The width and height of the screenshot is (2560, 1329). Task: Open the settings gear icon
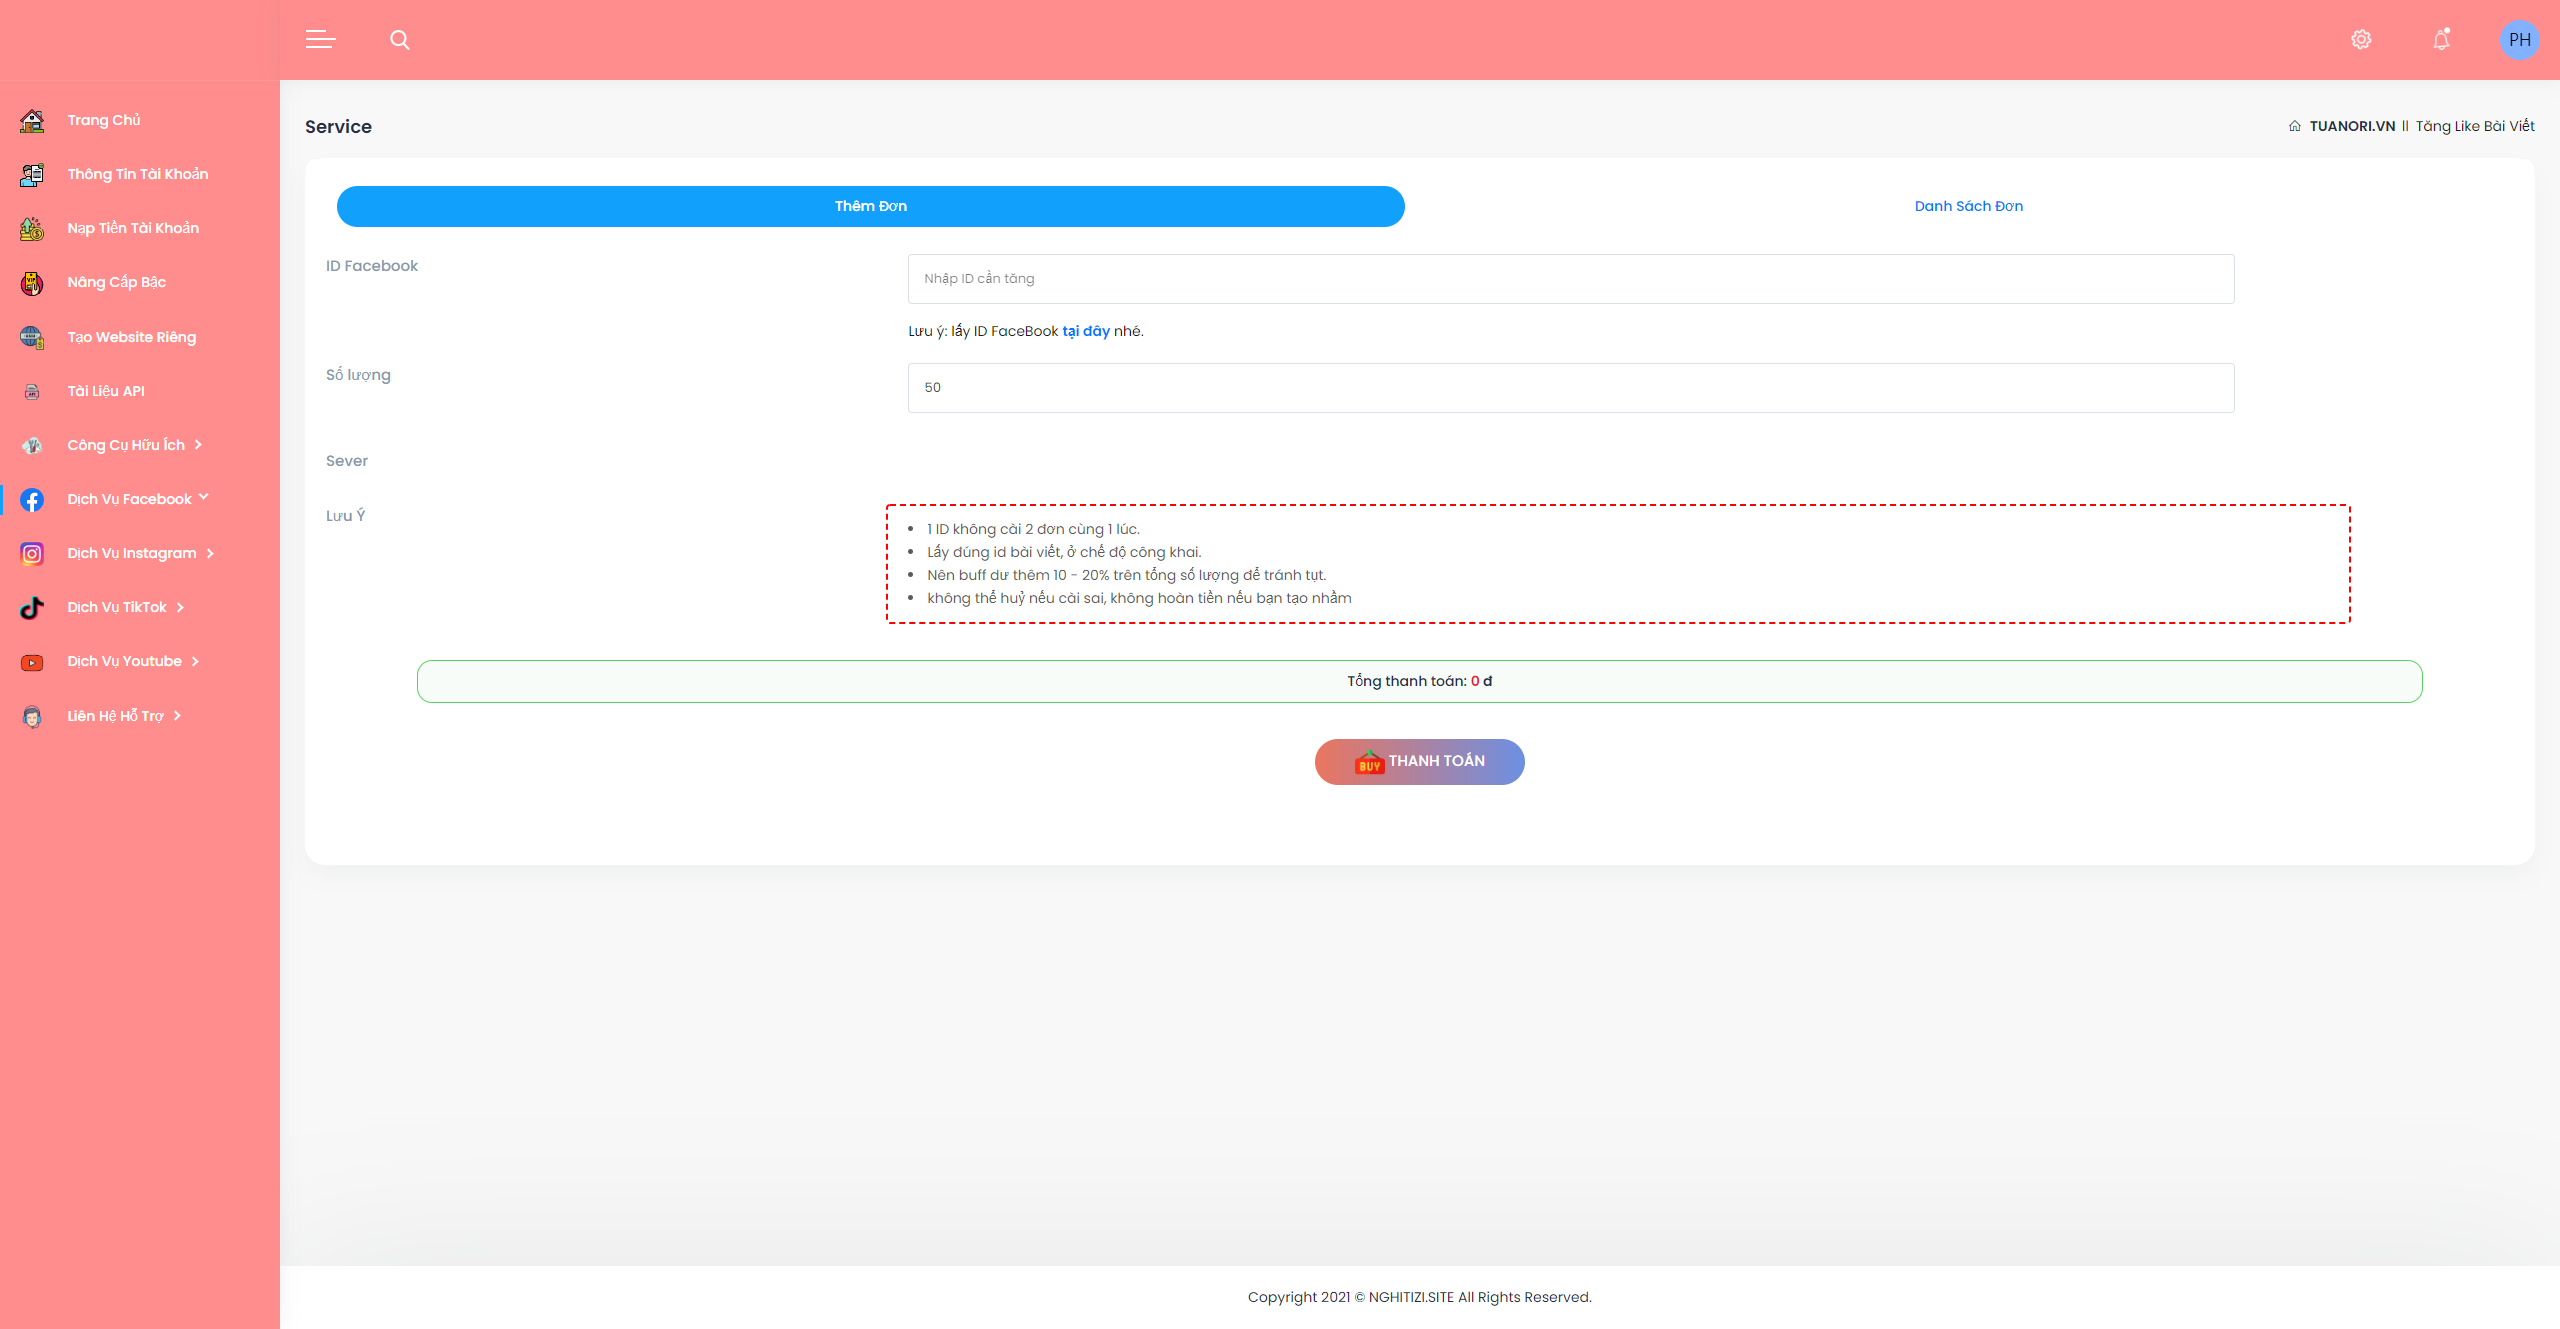click(x=2361, y=40)
